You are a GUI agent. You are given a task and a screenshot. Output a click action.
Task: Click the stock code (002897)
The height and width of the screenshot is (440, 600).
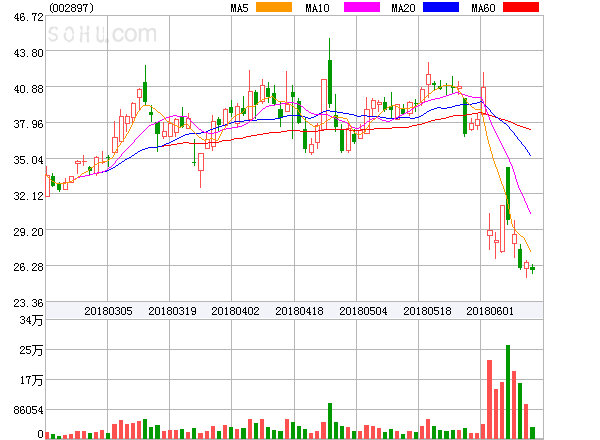click(72, 8)
